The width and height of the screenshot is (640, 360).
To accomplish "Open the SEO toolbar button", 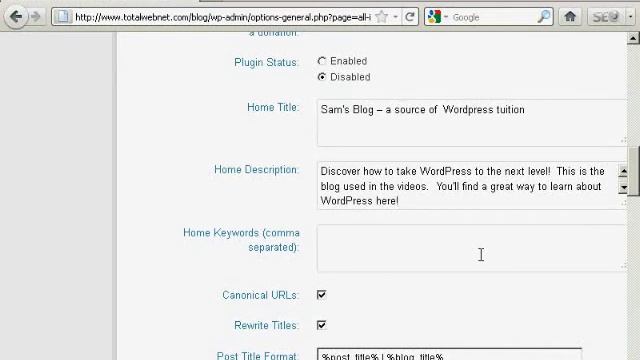I will 605,17.
